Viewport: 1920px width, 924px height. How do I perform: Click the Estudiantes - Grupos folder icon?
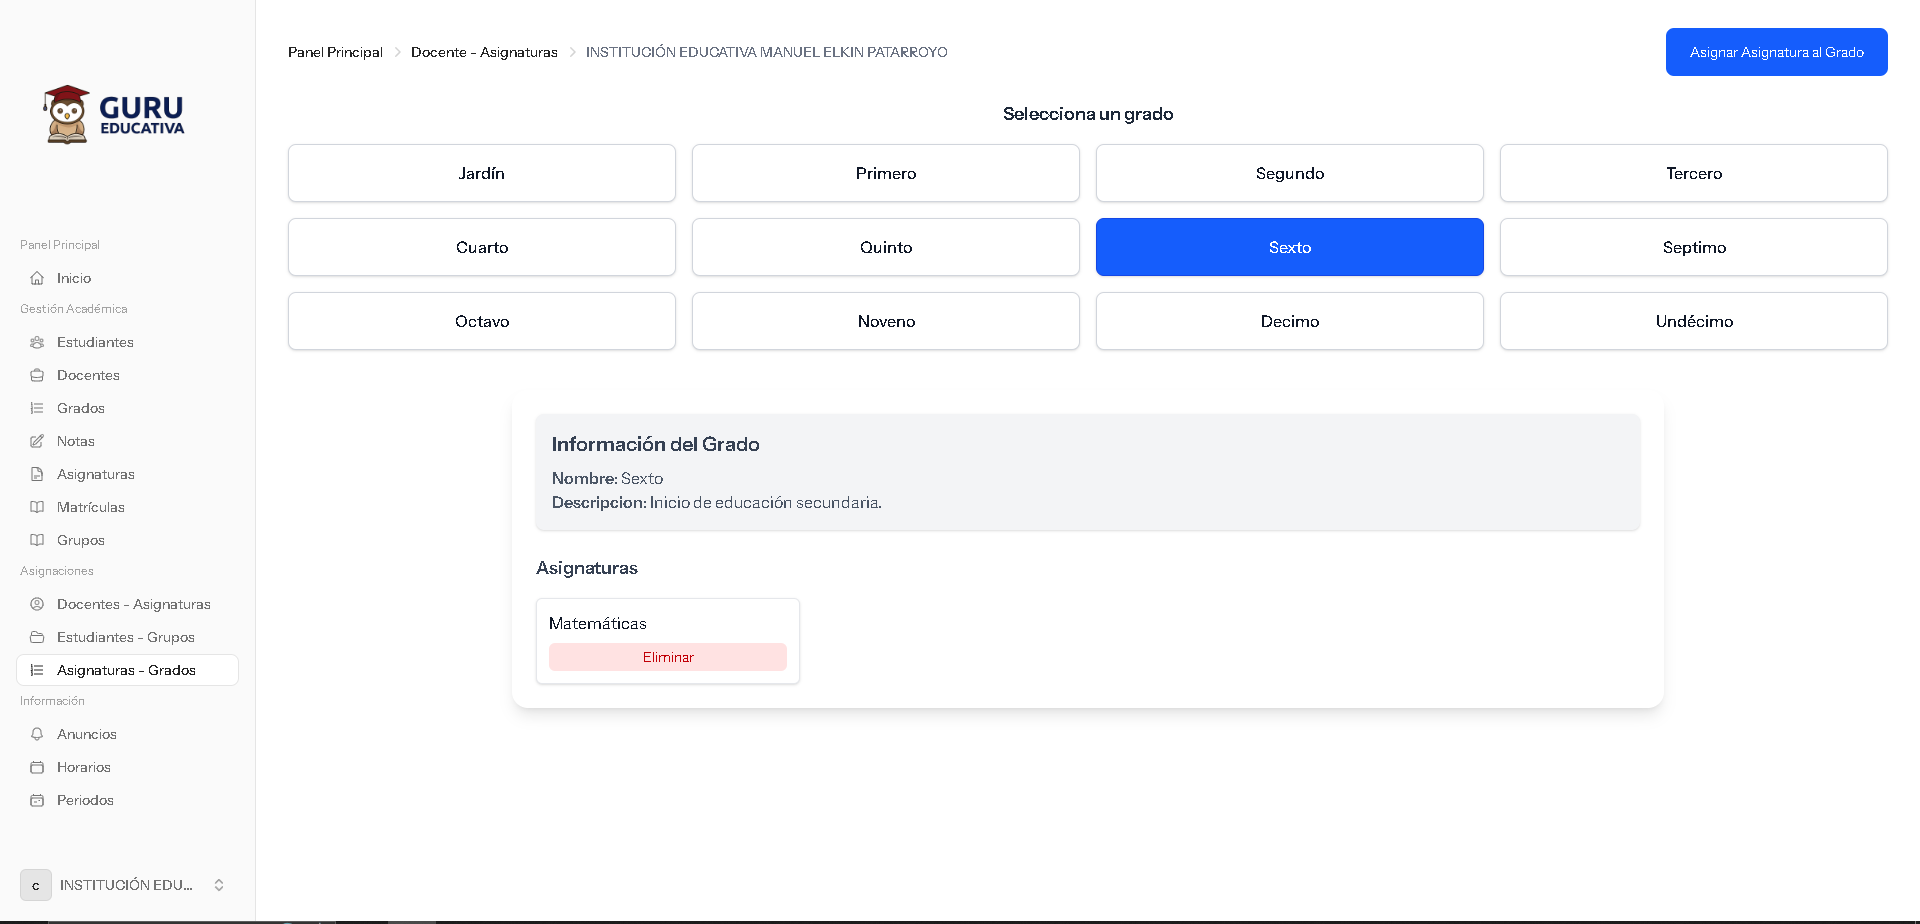37,637
